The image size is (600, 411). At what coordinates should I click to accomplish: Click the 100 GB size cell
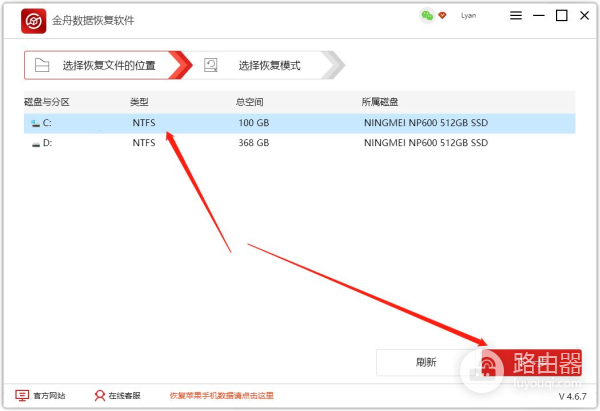(254, 123)
